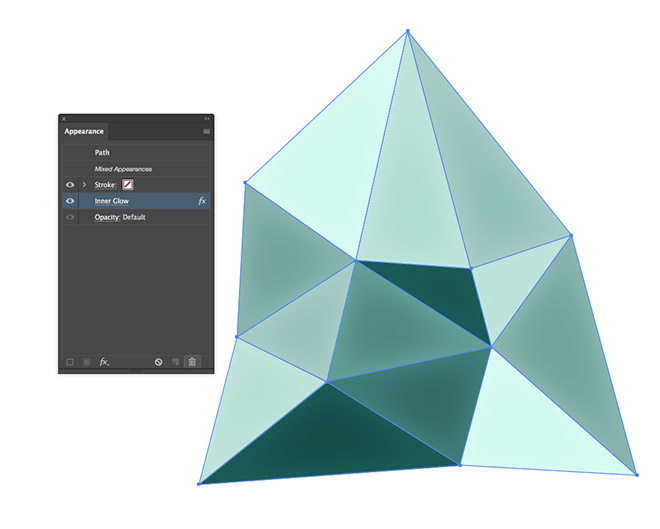
Task: Select the top apex anchor point
Action: (x=408, y=31)
